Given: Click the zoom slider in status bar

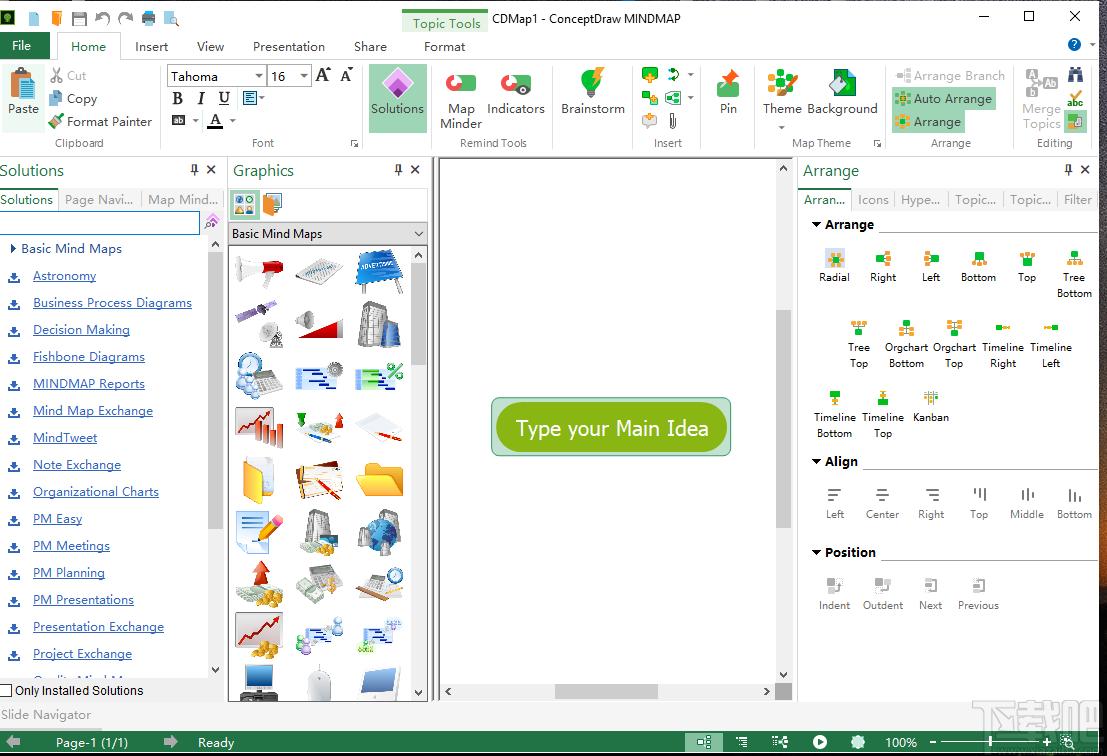Looking at the screenshot, I should tap(991, 742).
